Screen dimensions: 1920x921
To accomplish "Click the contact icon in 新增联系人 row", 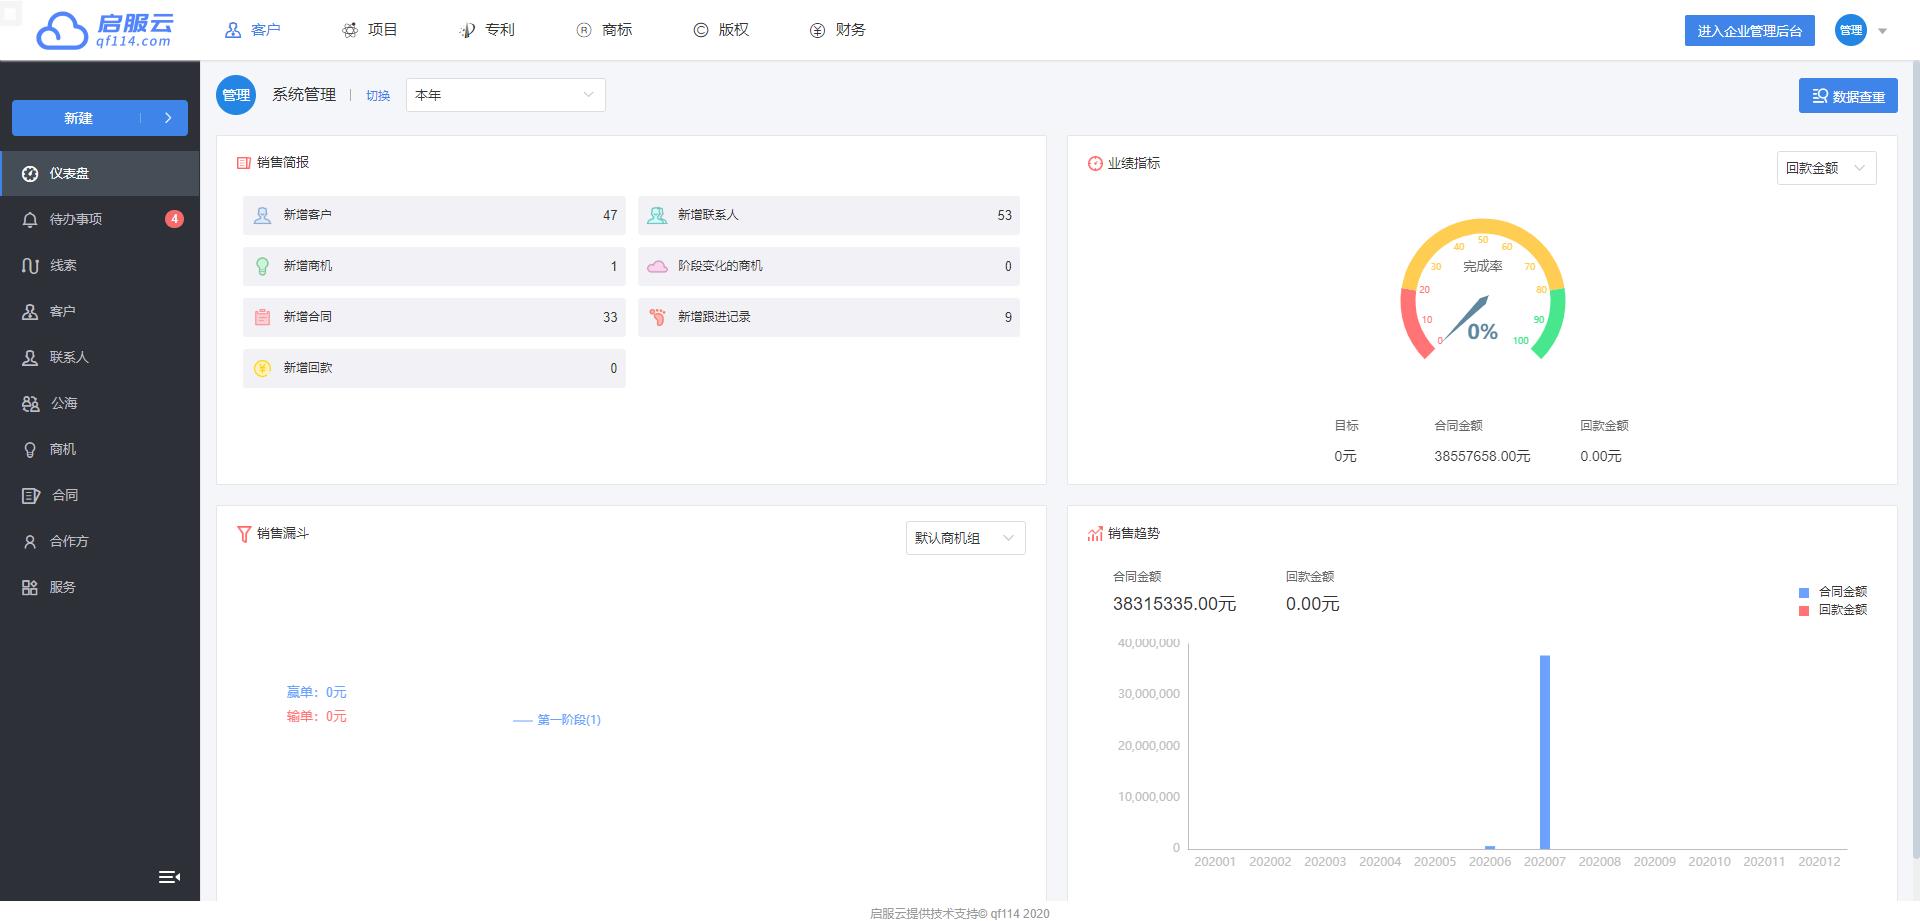I will click(657, 215).
